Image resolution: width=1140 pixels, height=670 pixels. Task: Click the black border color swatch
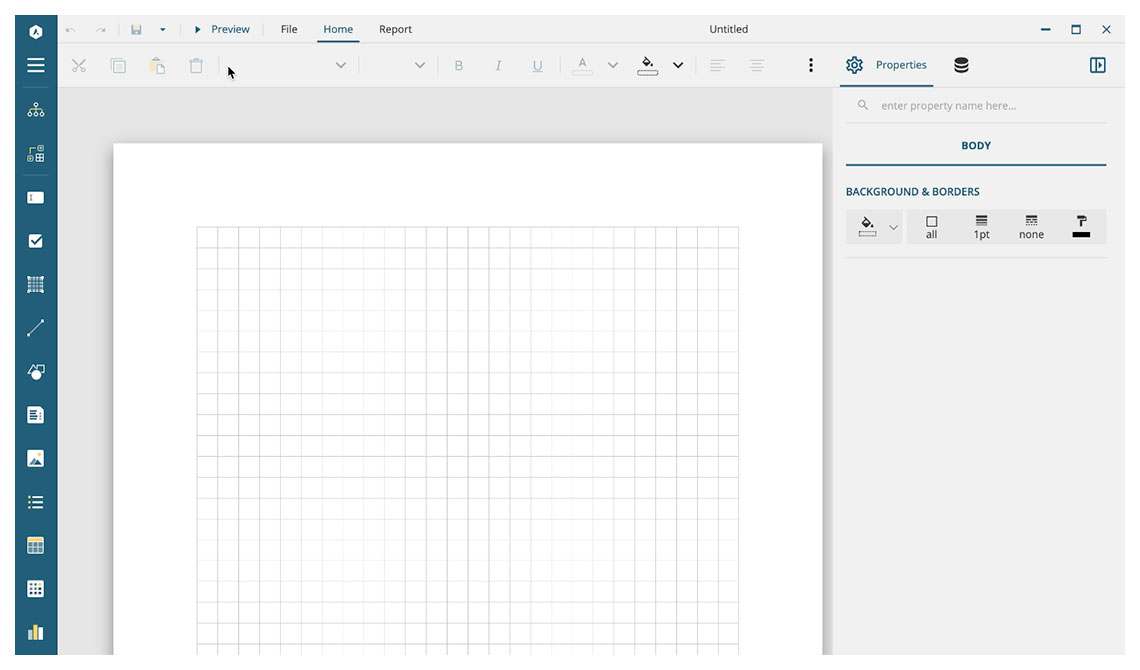click(x=1081, y=227)
